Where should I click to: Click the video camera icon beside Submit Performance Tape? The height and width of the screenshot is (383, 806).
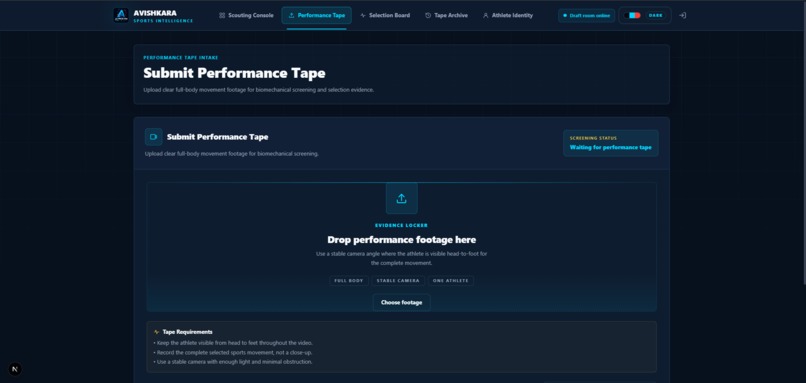tap(153, 137)
